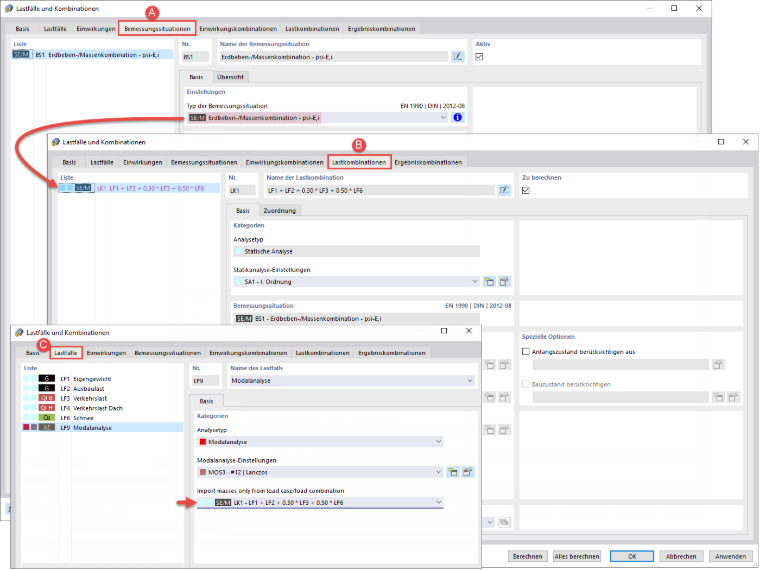Create new static analysis settings icon

point(490,282)
